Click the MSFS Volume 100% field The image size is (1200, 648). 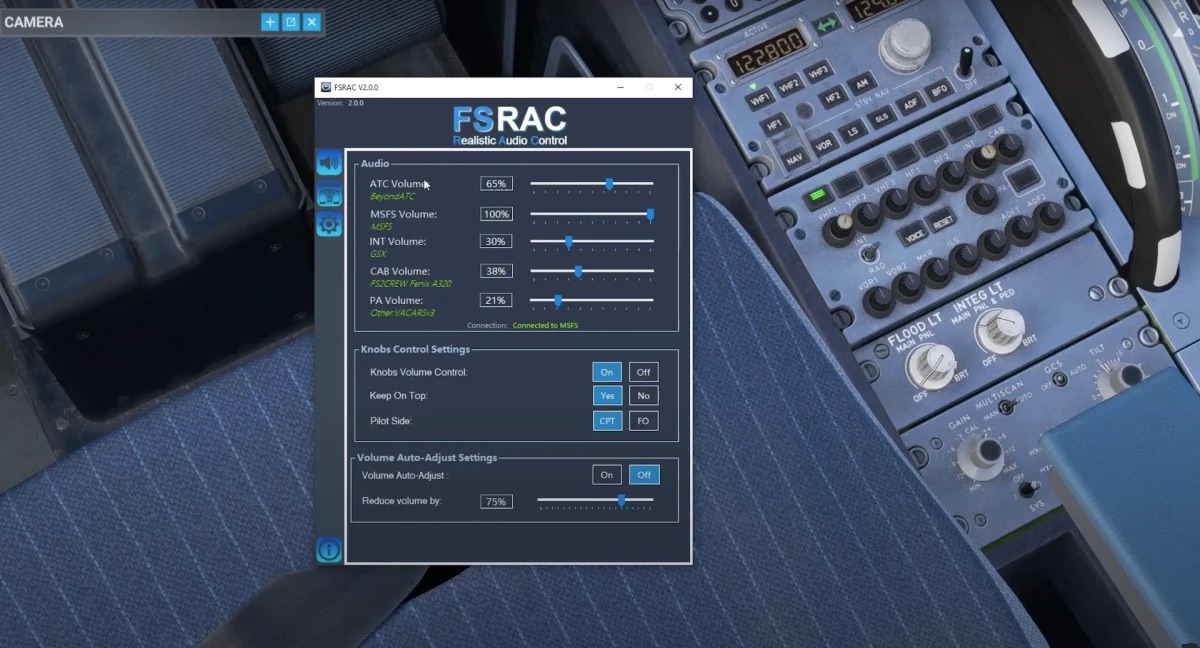pos(496,214)
